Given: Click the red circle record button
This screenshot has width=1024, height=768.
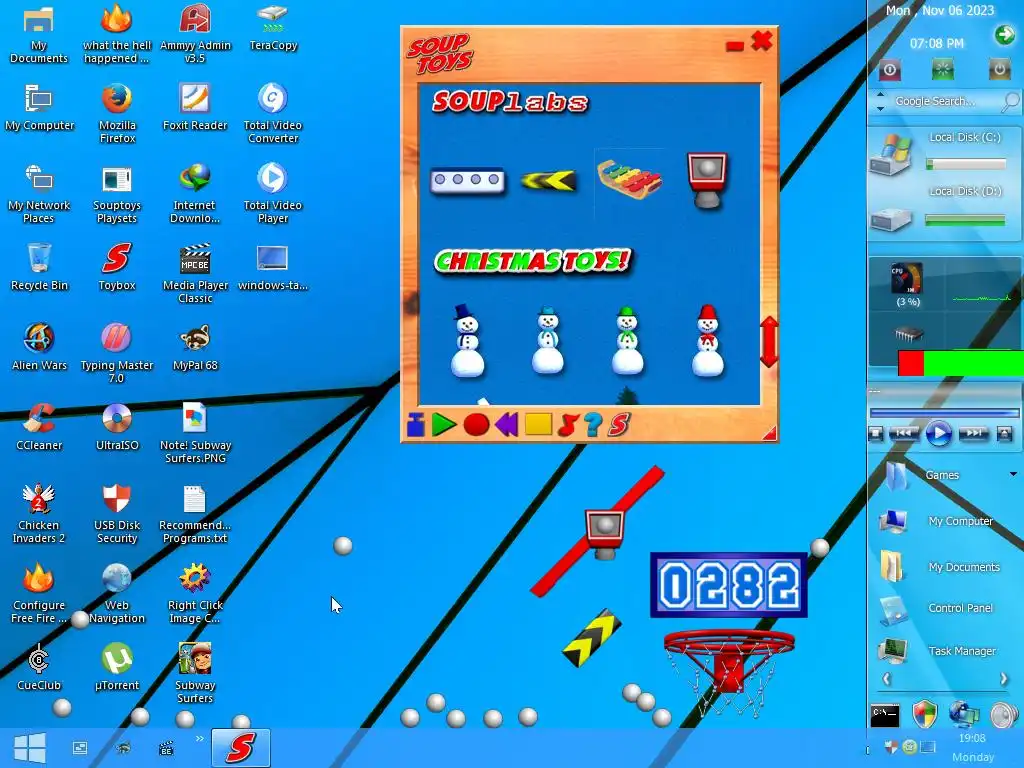Looking at the screenshot, I should (x=476, y=425).
